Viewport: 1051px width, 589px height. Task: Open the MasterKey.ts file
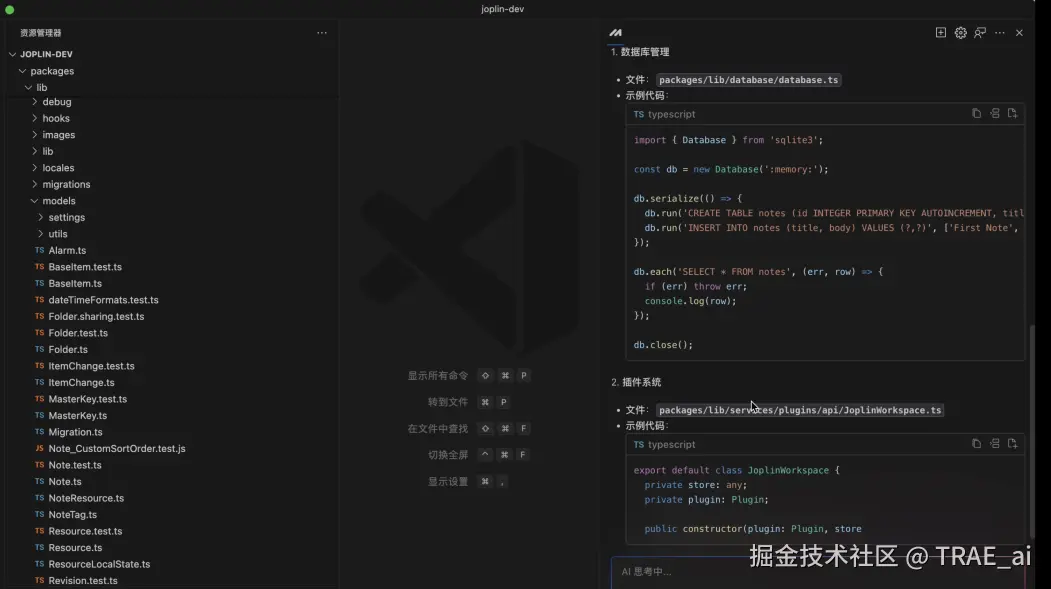(x=77, y=415)
